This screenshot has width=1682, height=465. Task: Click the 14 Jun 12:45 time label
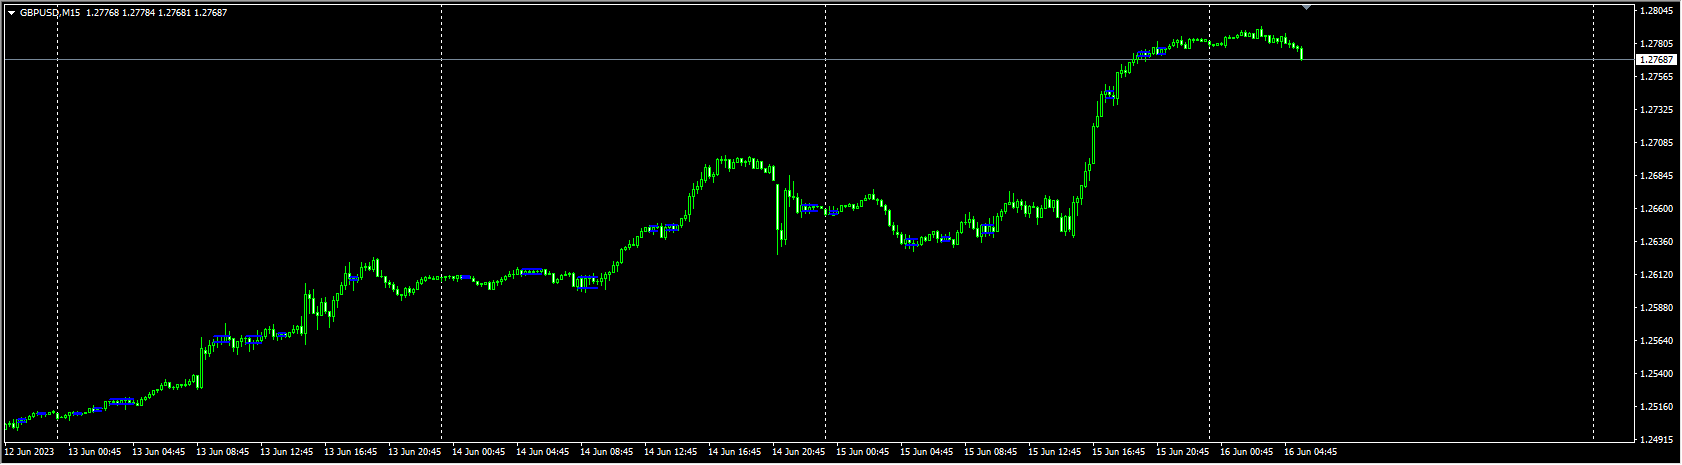pyautogui.click(x=671, y=452)
